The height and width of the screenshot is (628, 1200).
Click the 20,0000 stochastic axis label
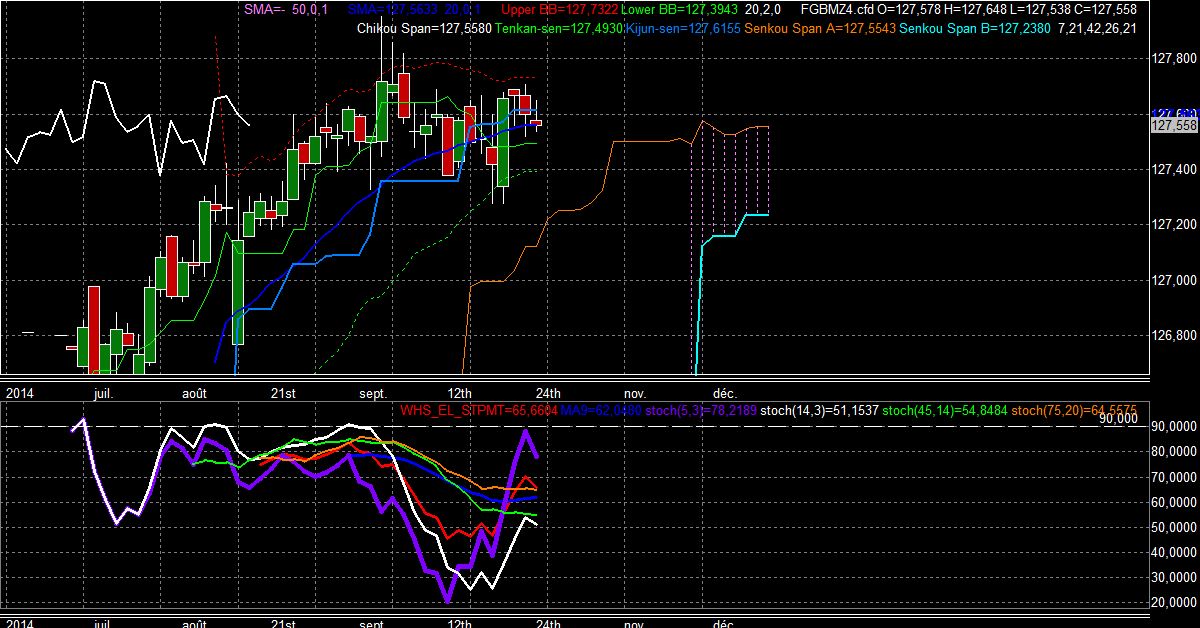tap(1173, 602)
